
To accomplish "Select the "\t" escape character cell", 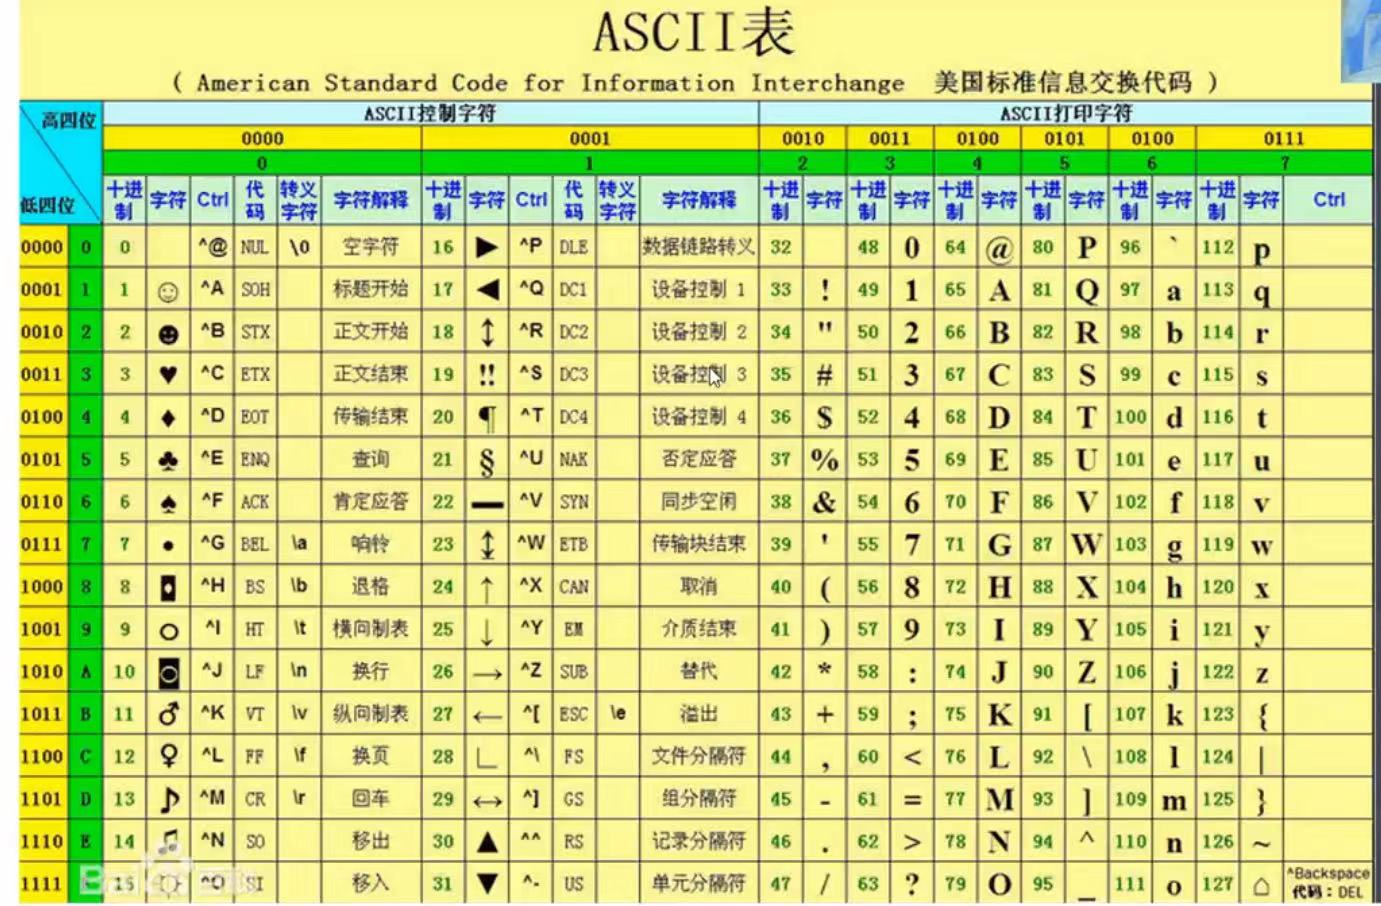I will 299,628.
